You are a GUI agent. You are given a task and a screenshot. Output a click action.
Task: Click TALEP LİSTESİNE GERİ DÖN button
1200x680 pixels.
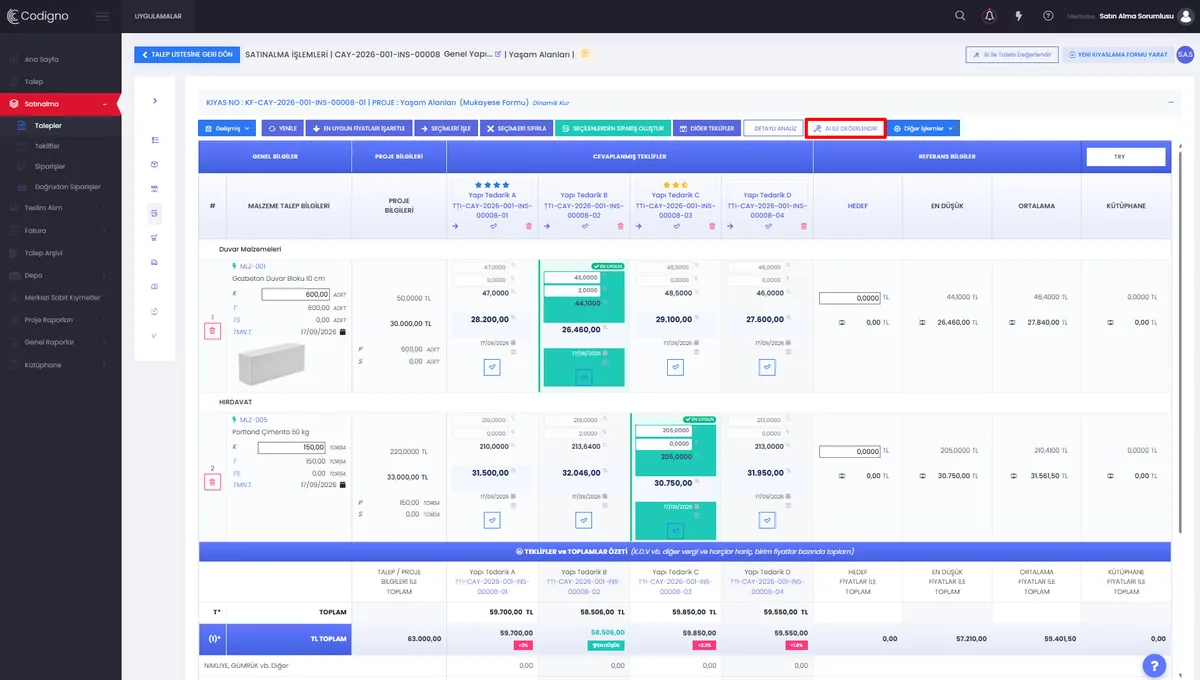point(187,54)
